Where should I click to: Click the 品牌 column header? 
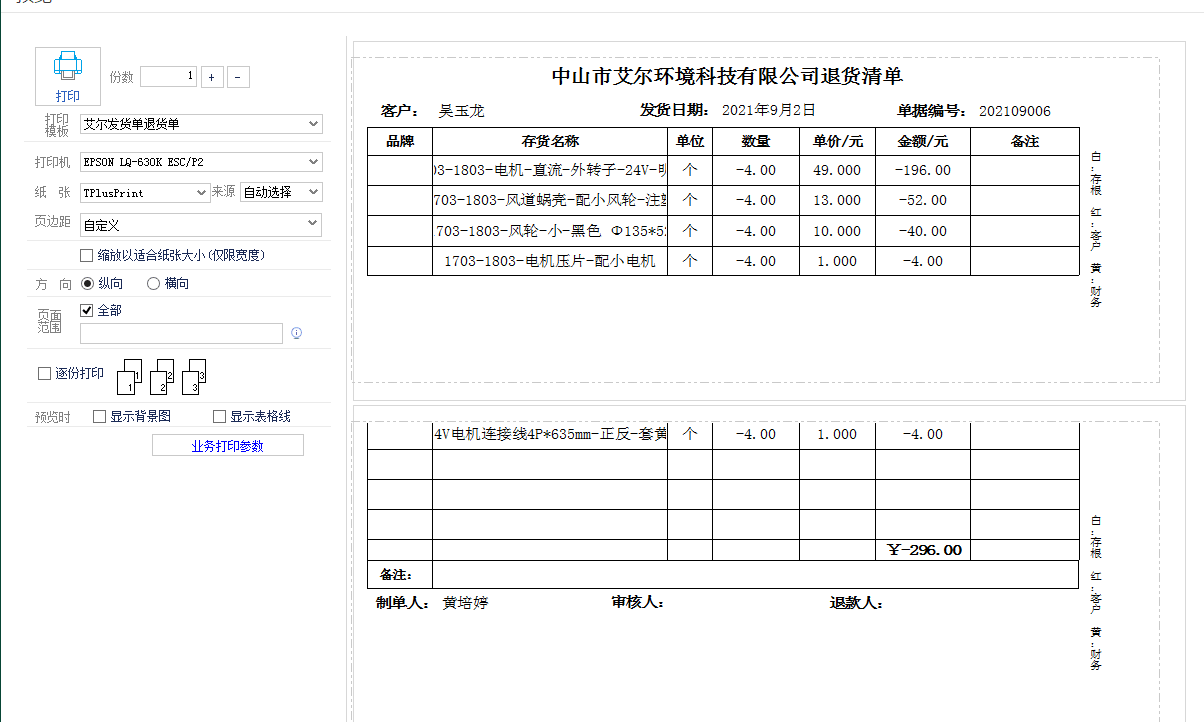[400, 142]
